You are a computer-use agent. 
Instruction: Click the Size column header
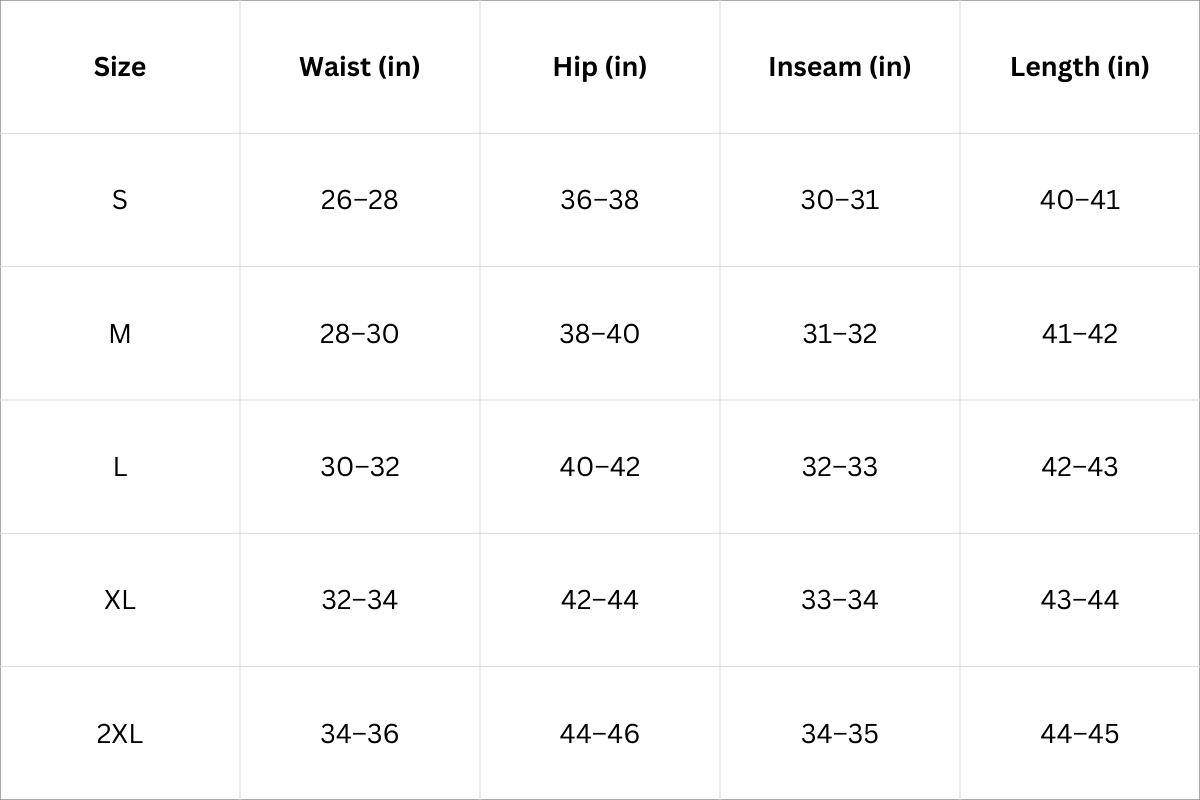coord(120,67)
